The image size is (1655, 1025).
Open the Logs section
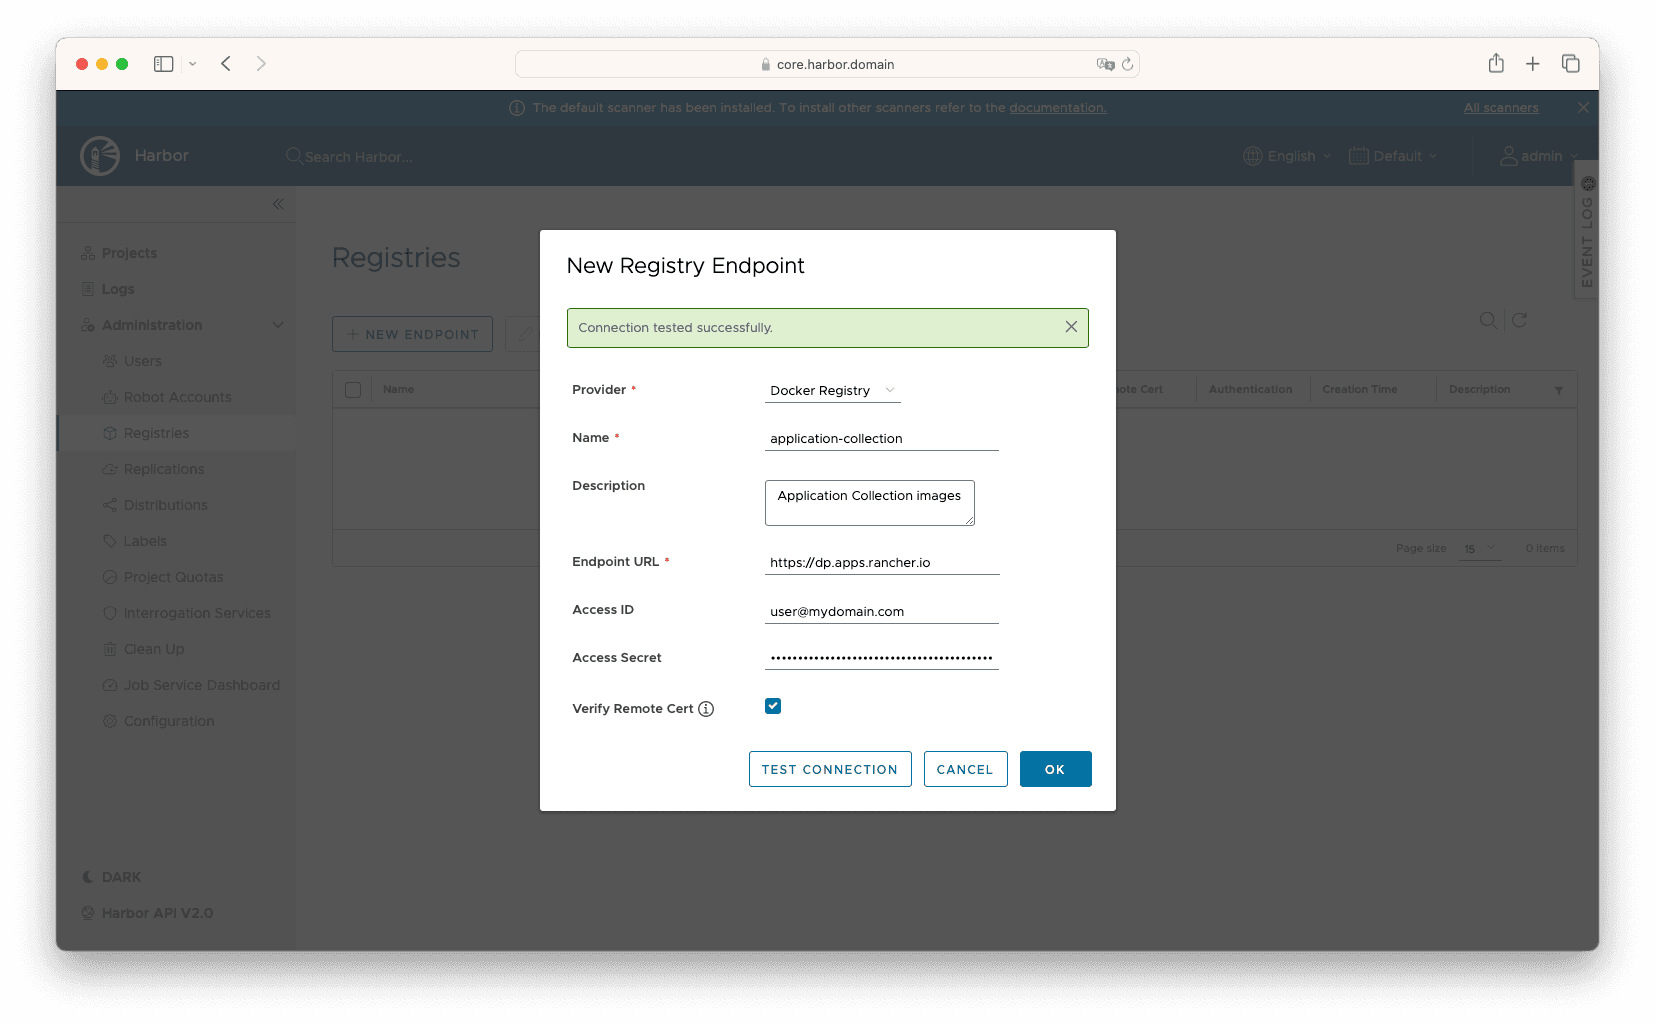click(116, 288)
